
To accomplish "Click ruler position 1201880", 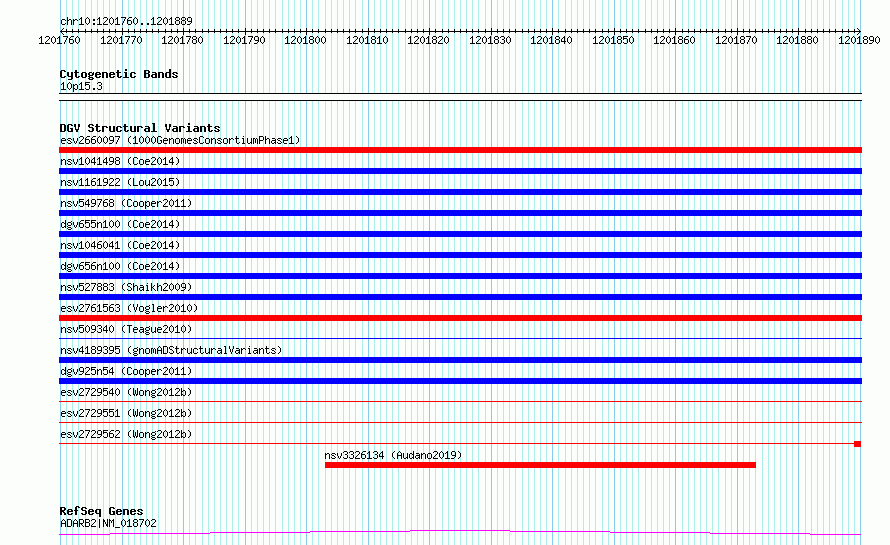I will coord(797,40).
